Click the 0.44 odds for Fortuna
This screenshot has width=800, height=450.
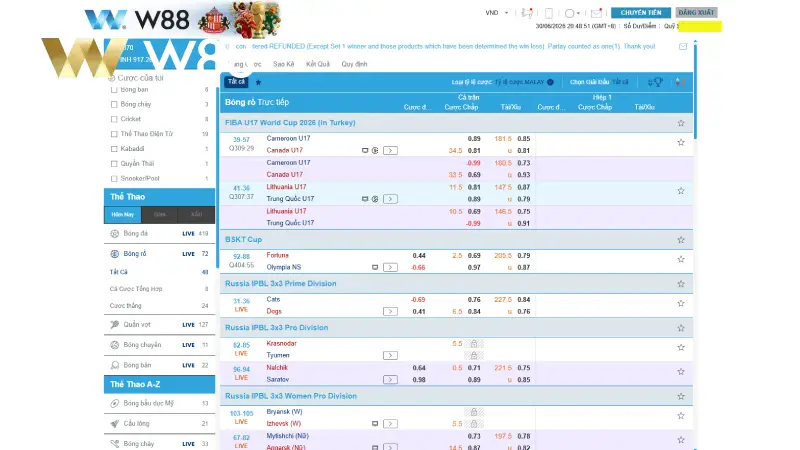(x=419, y=256)
